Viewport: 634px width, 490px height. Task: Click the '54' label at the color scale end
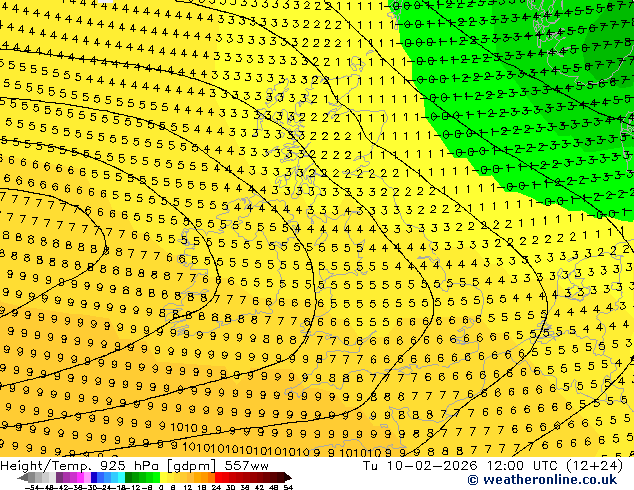pyautogui.click(x=288, y=487)
